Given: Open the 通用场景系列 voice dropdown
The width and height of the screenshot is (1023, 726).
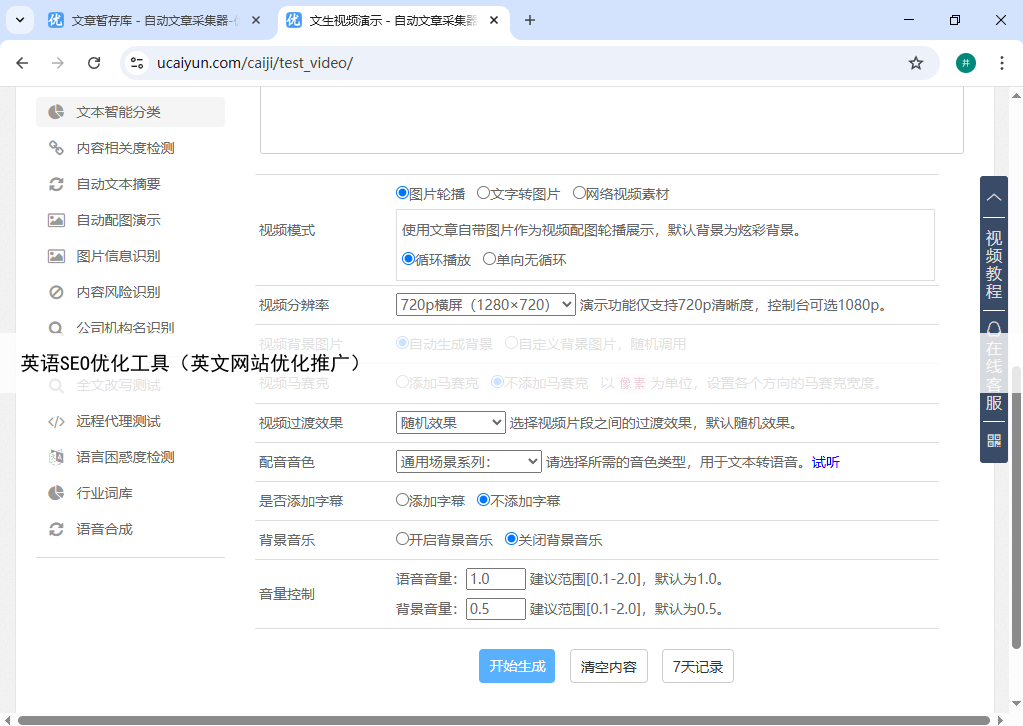Looking at the screenshot, I should [468, 462].
